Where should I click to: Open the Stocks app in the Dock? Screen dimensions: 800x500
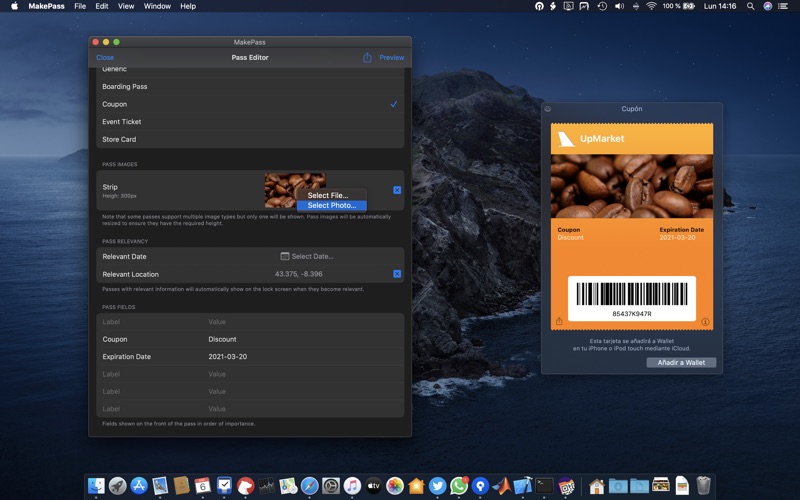[266, 486]
